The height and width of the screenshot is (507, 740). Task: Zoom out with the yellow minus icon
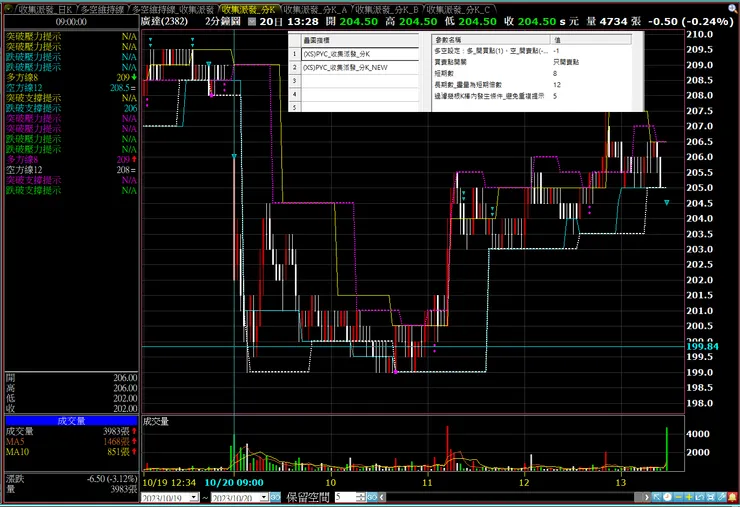pyautogui.click(x=678, y=497)
